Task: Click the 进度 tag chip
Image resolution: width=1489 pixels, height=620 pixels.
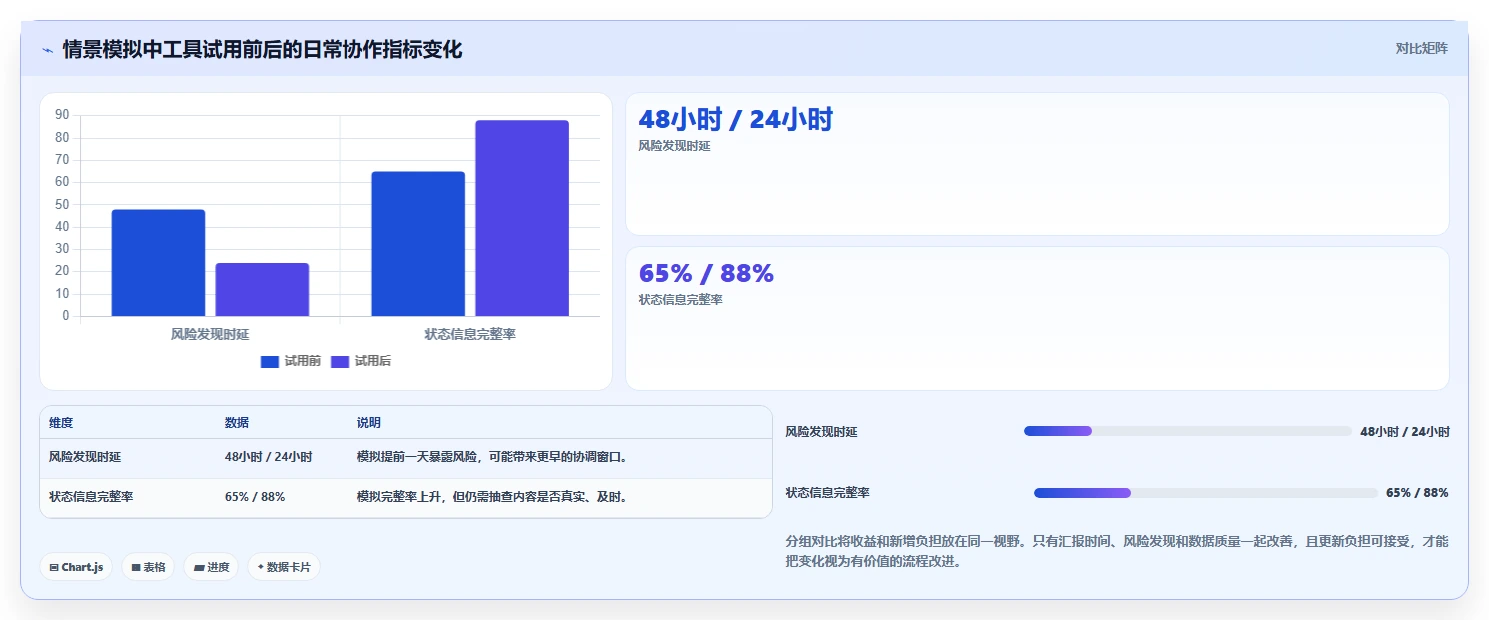Action: tap(211, 567)
